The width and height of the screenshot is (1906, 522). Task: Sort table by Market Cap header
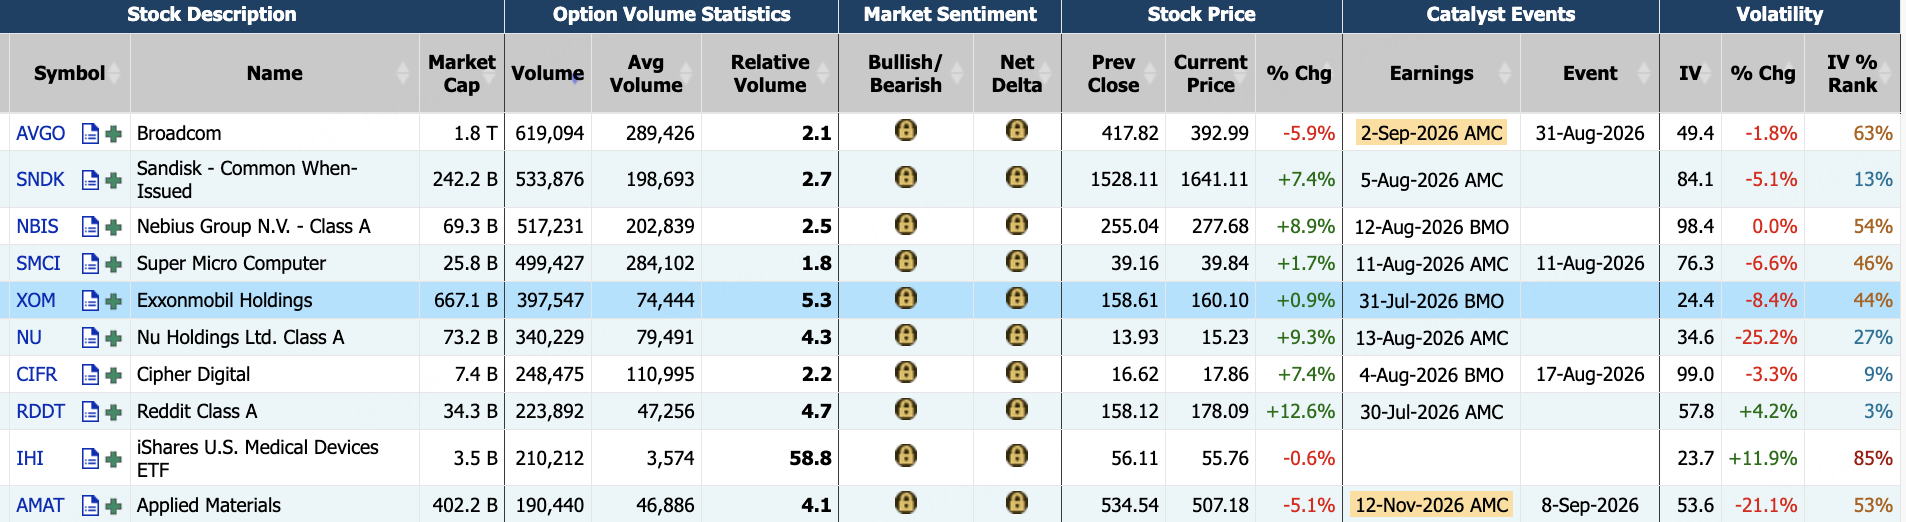click(x=461, y=73)
